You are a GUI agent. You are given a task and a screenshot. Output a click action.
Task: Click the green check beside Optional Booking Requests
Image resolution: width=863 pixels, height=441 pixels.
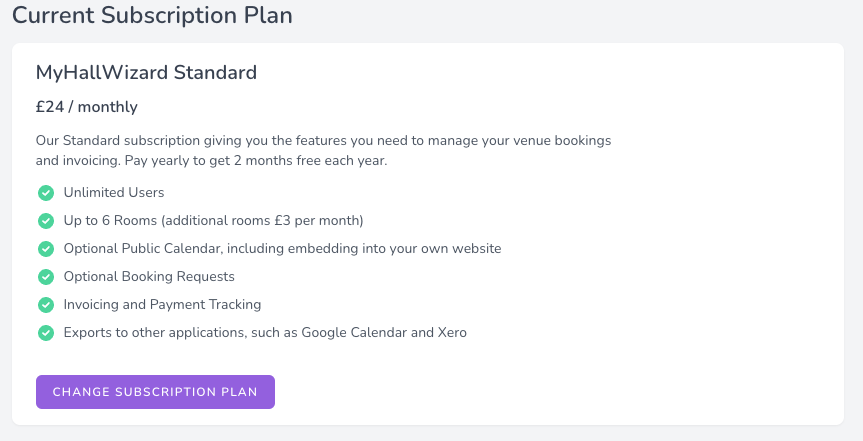[46, 277]
